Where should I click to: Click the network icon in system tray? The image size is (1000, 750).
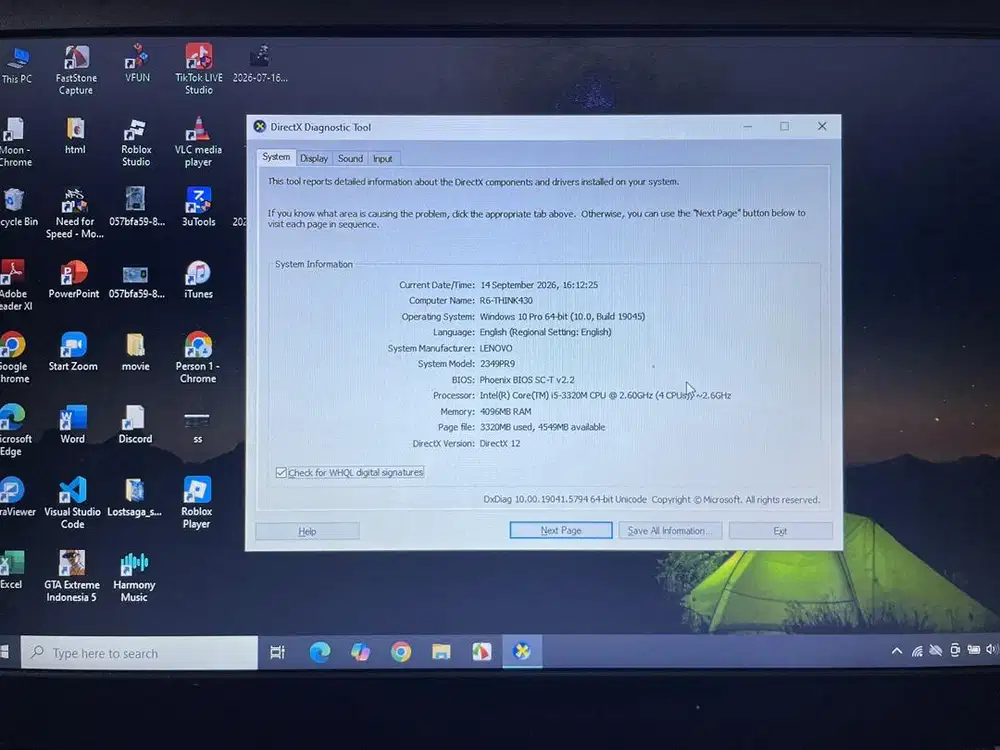916,651
